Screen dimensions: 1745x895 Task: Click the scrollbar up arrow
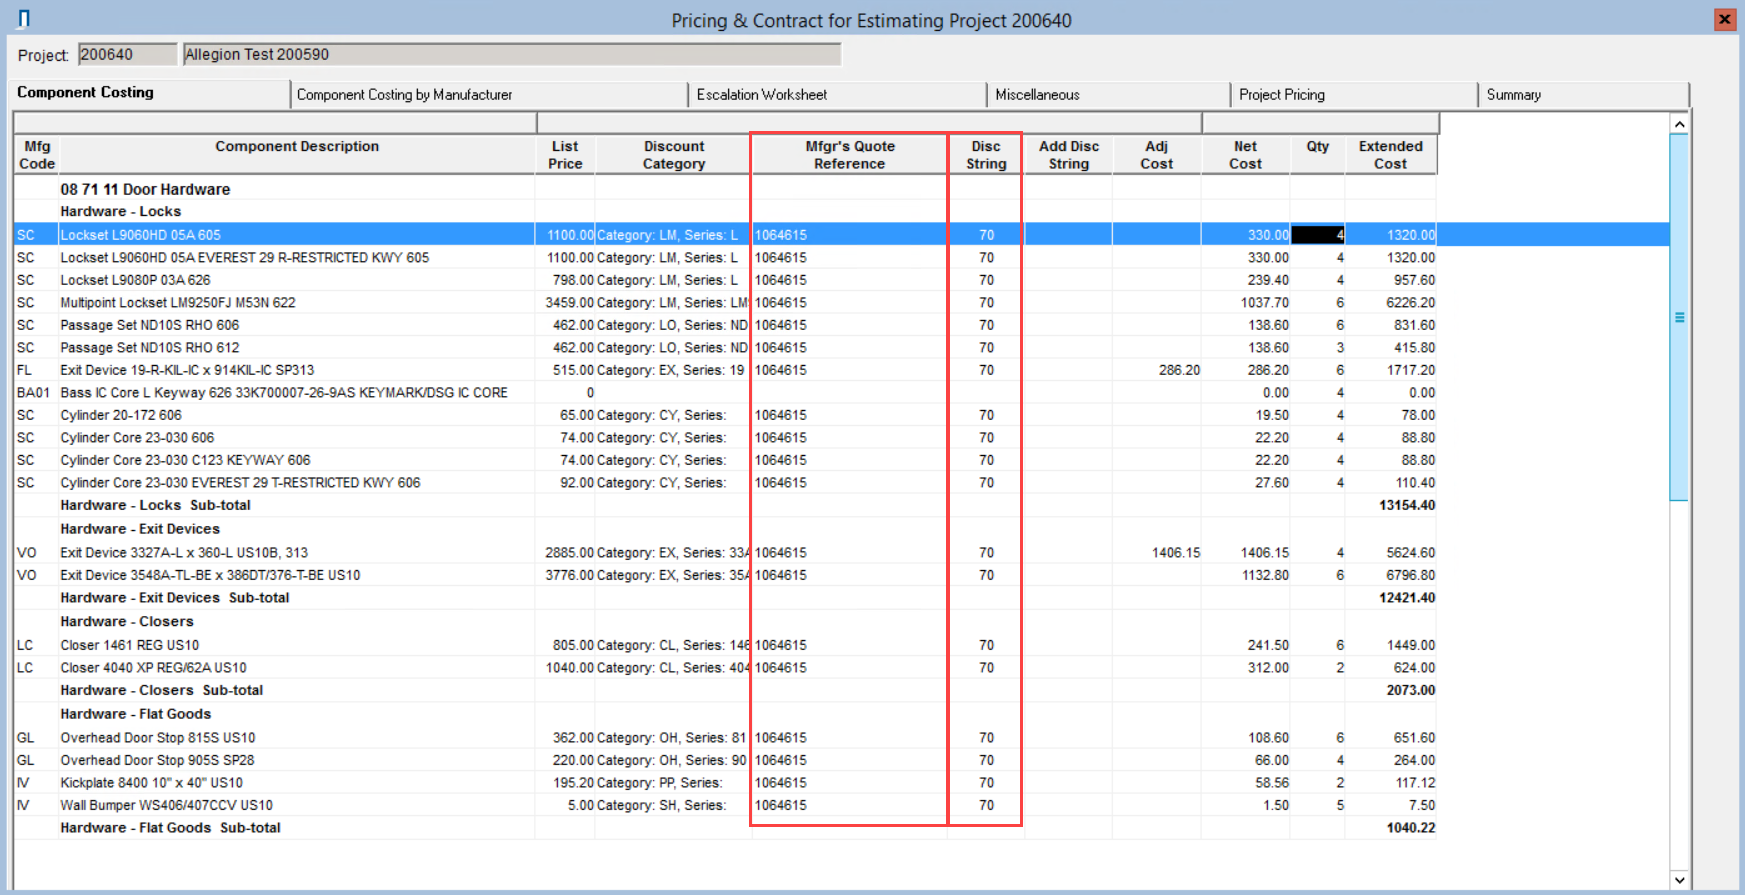tap(1679, 124)
